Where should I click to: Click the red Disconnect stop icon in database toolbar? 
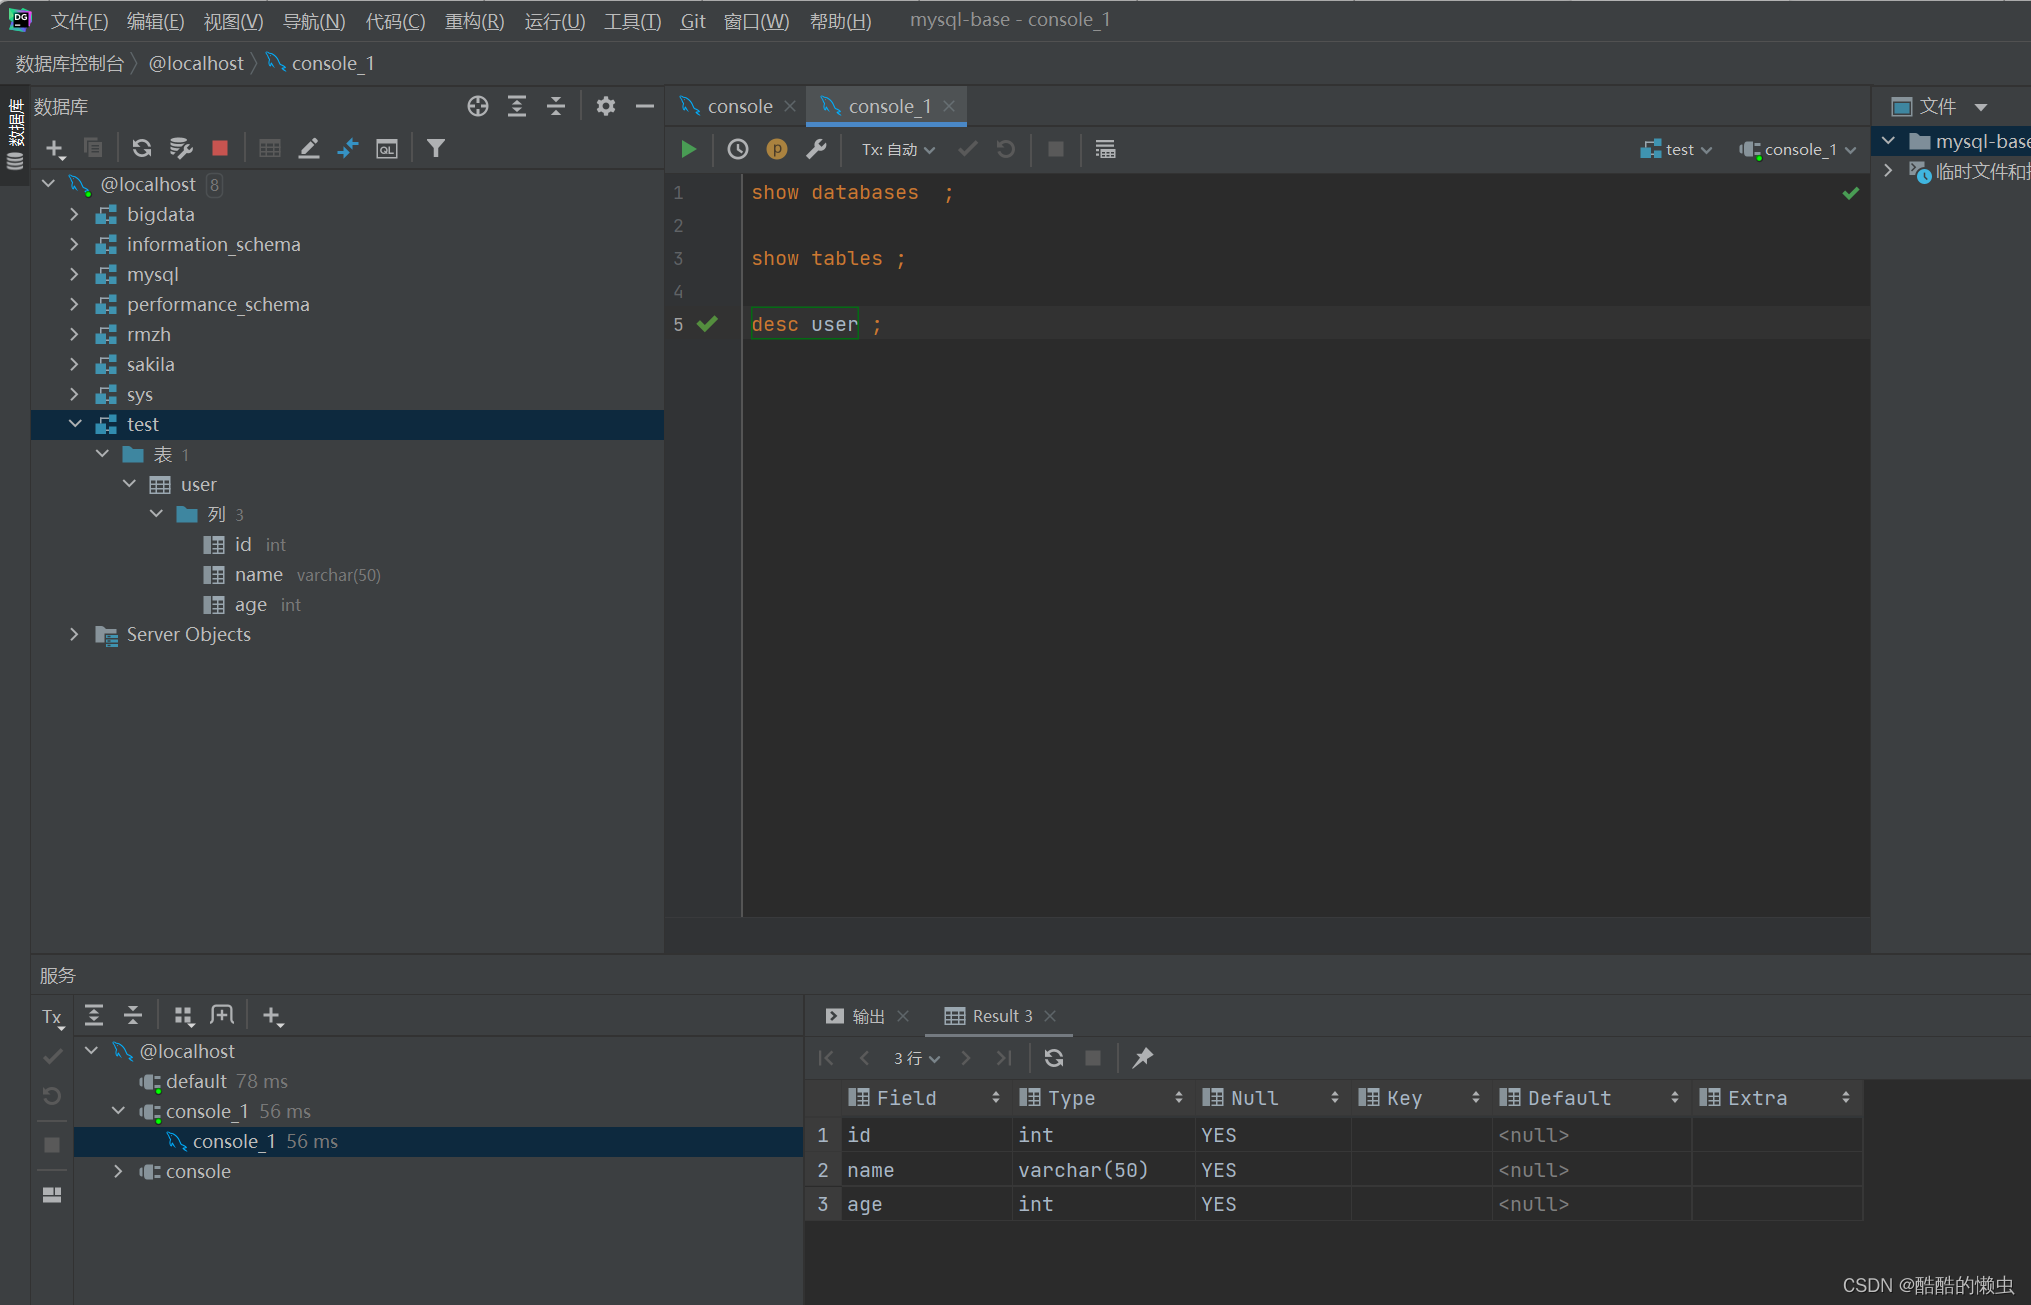coord(220,148)
